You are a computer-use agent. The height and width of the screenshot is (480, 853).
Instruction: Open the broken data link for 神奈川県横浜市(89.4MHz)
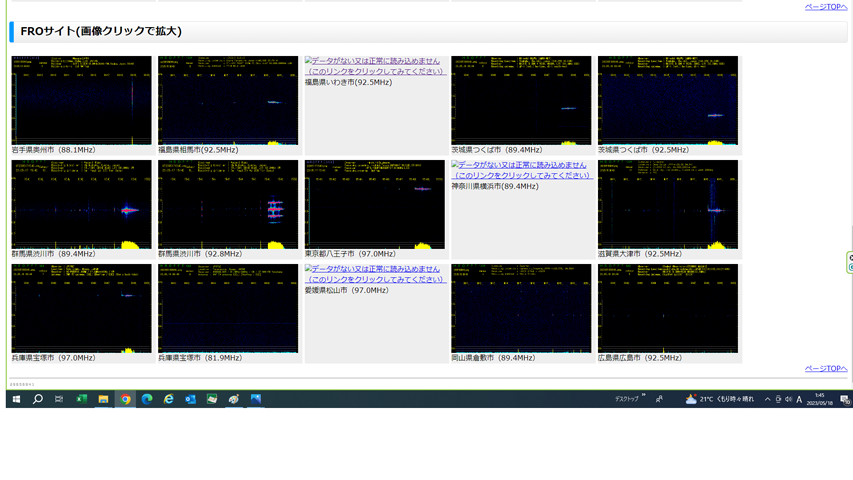[x=522, y=170]
